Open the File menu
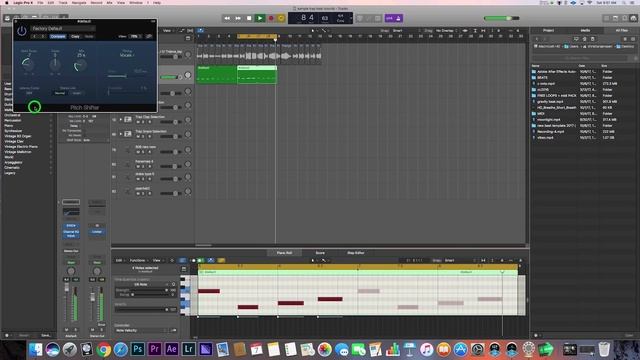 (40, 2)
